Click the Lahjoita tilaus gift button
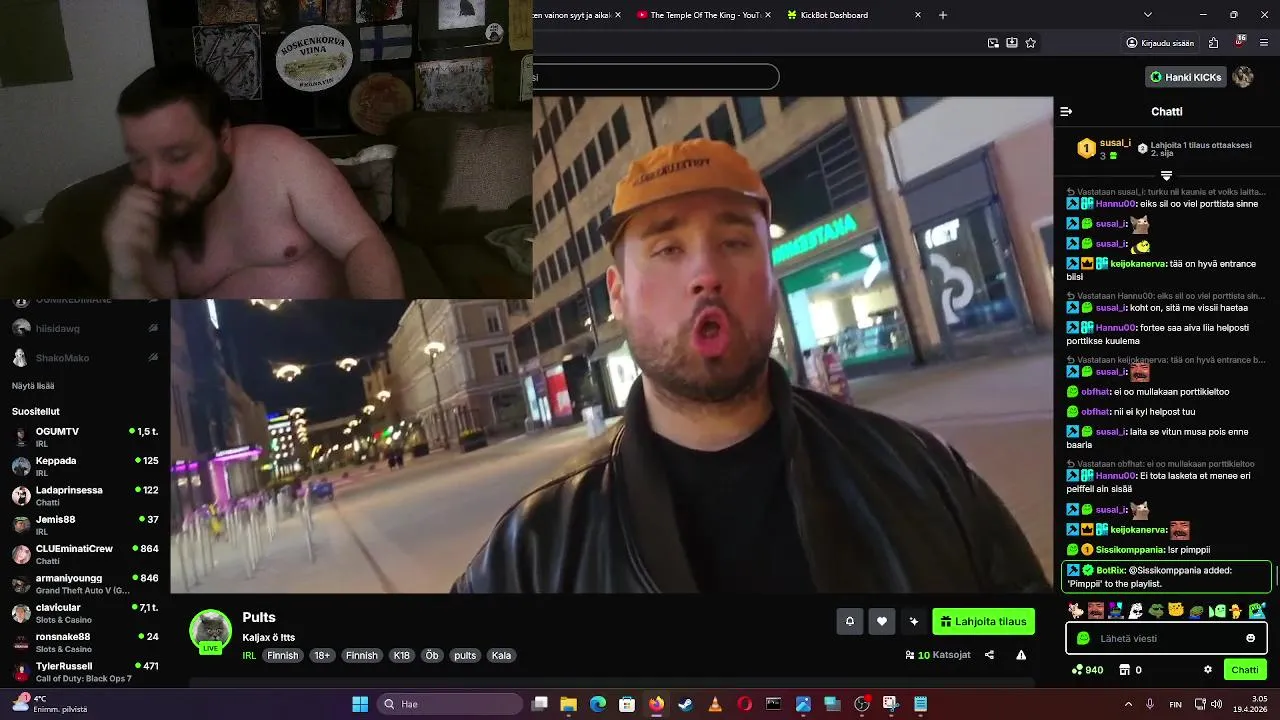Image resolution: width=1280 pixels, height=720 pixels. tap(983, 621)
